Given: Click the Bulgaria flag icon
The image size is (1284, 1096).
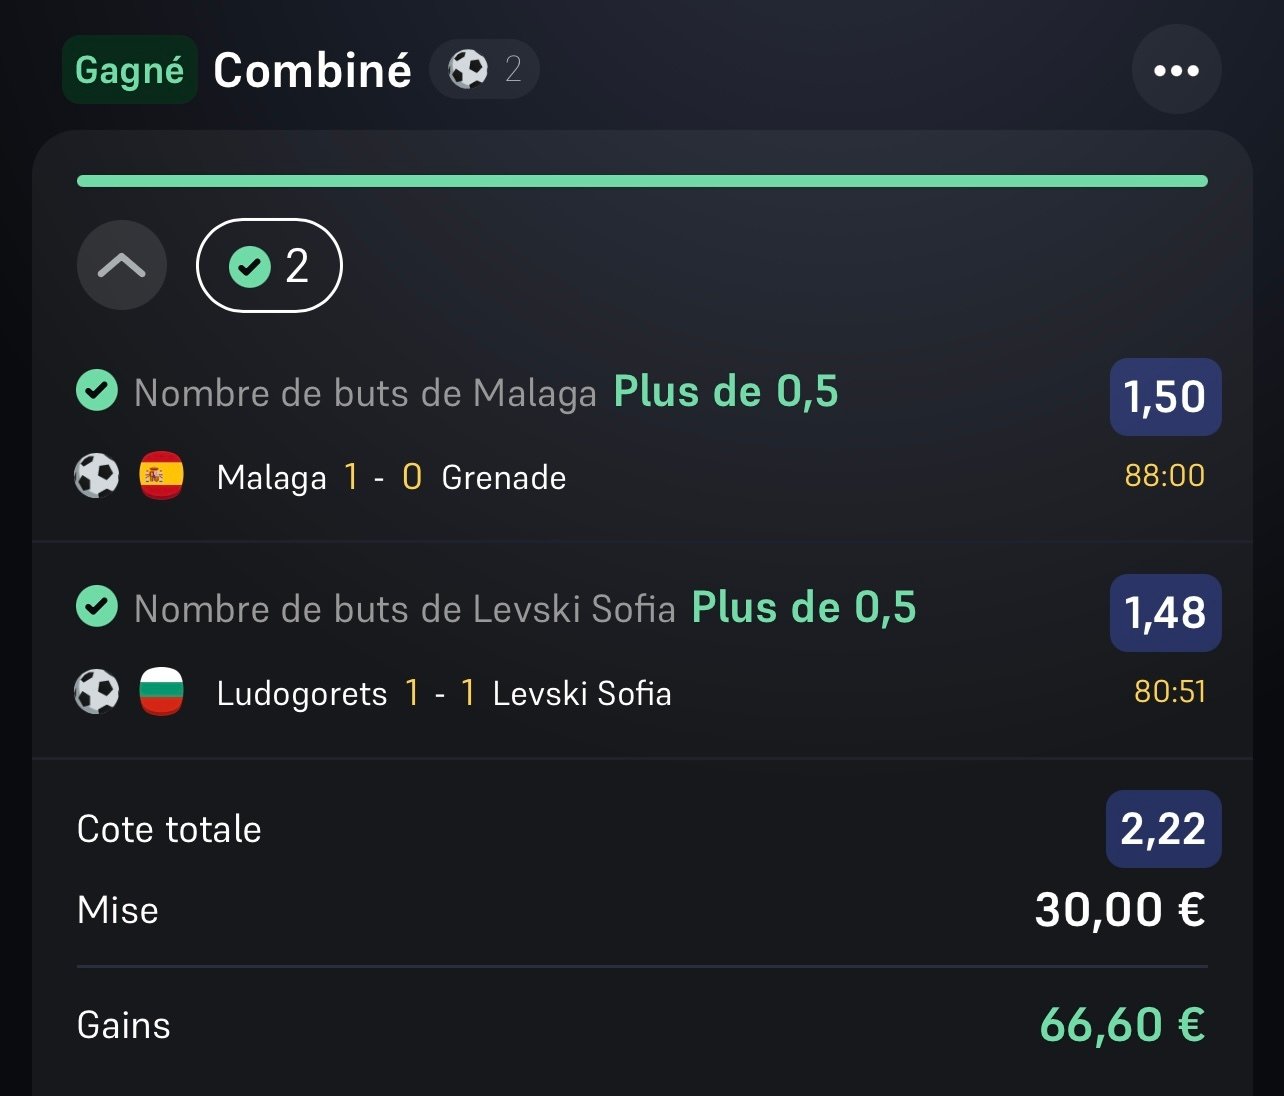Looking at the screenshot, I should 161,692.
